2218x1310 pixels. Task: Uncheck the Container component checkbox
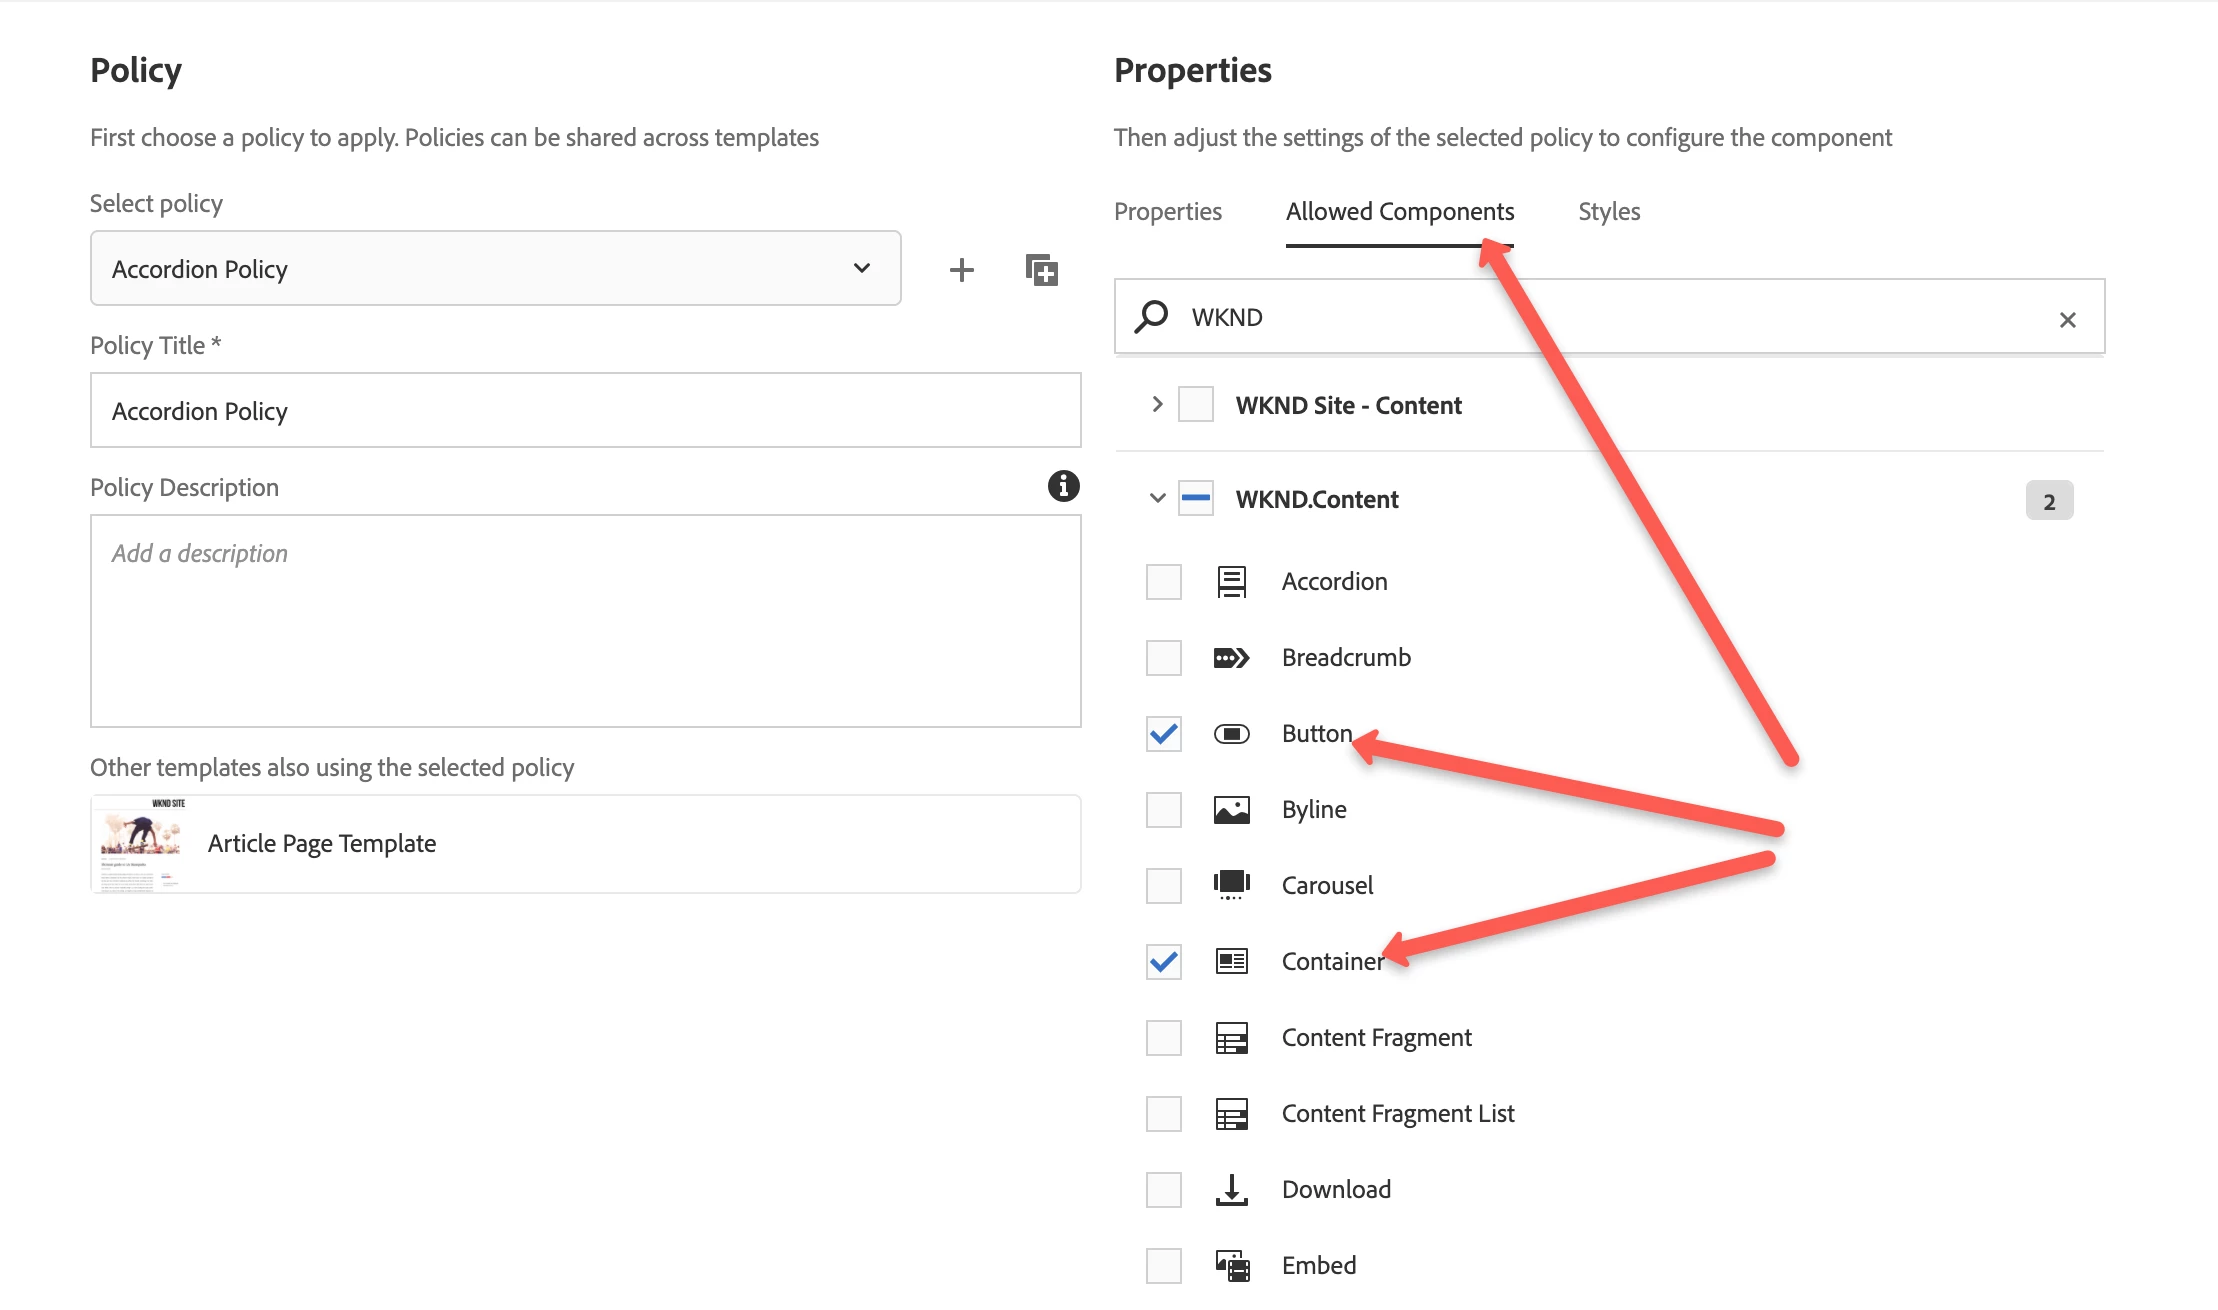(x=1163, y=961)
